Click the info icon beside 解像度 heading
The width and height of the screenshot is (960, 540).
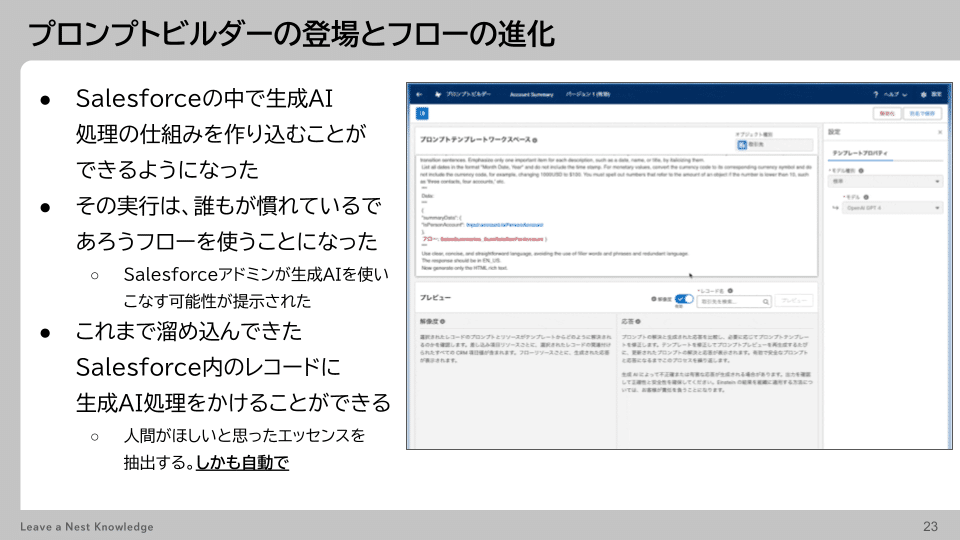[443, 321]
